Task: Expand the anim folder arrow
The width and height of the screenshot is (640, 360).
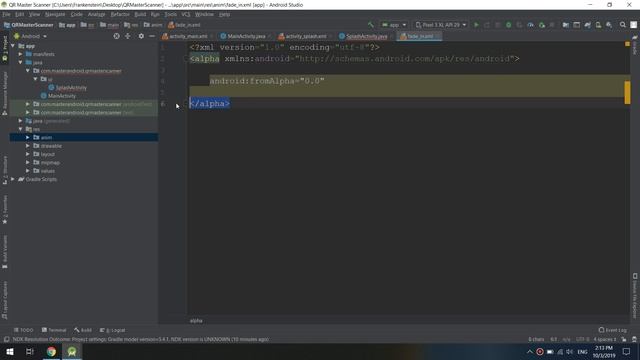Action: pos(28,138)
